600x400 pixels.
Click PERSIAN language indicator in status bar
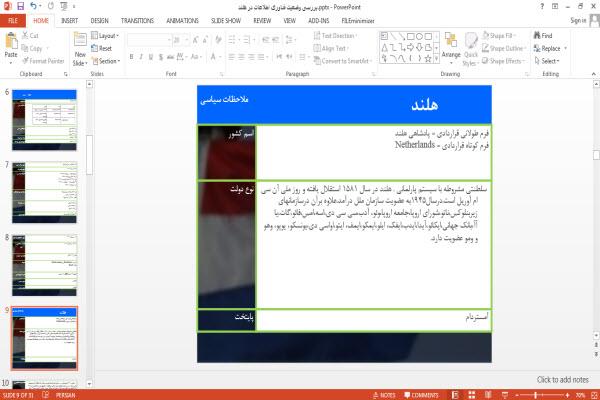click(x=65, y=395)
